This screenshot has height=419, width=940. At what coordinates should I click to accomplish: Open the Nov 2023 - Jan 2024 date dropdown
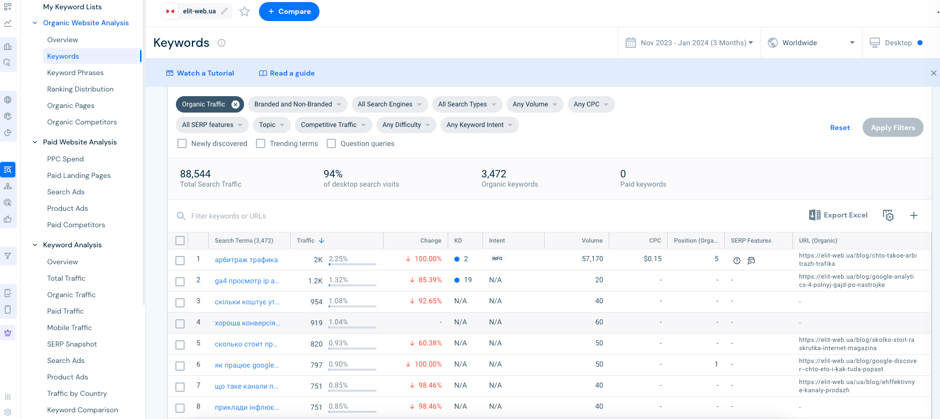click(x=689, y=43)
